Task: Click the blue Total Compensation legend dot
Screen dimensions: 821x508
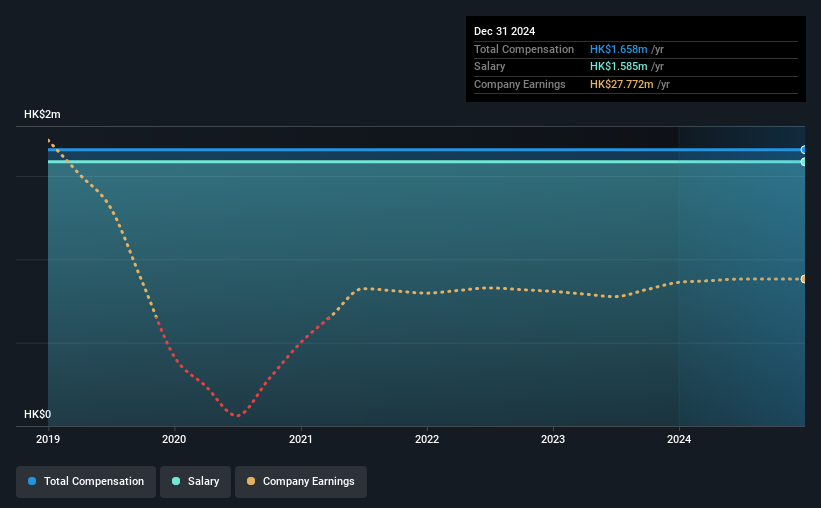Action: click(32, 481)
